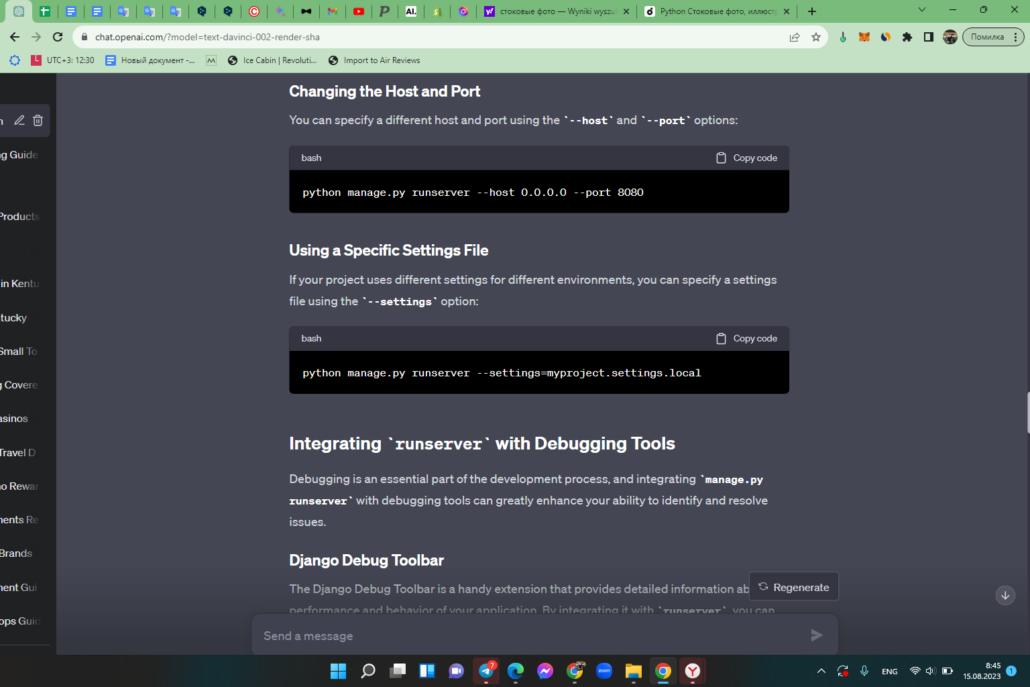This screenshot has height=687, width=1030.
Task: Open 'Import to Air Reviews' bookmark
Action: click(374, 60)
